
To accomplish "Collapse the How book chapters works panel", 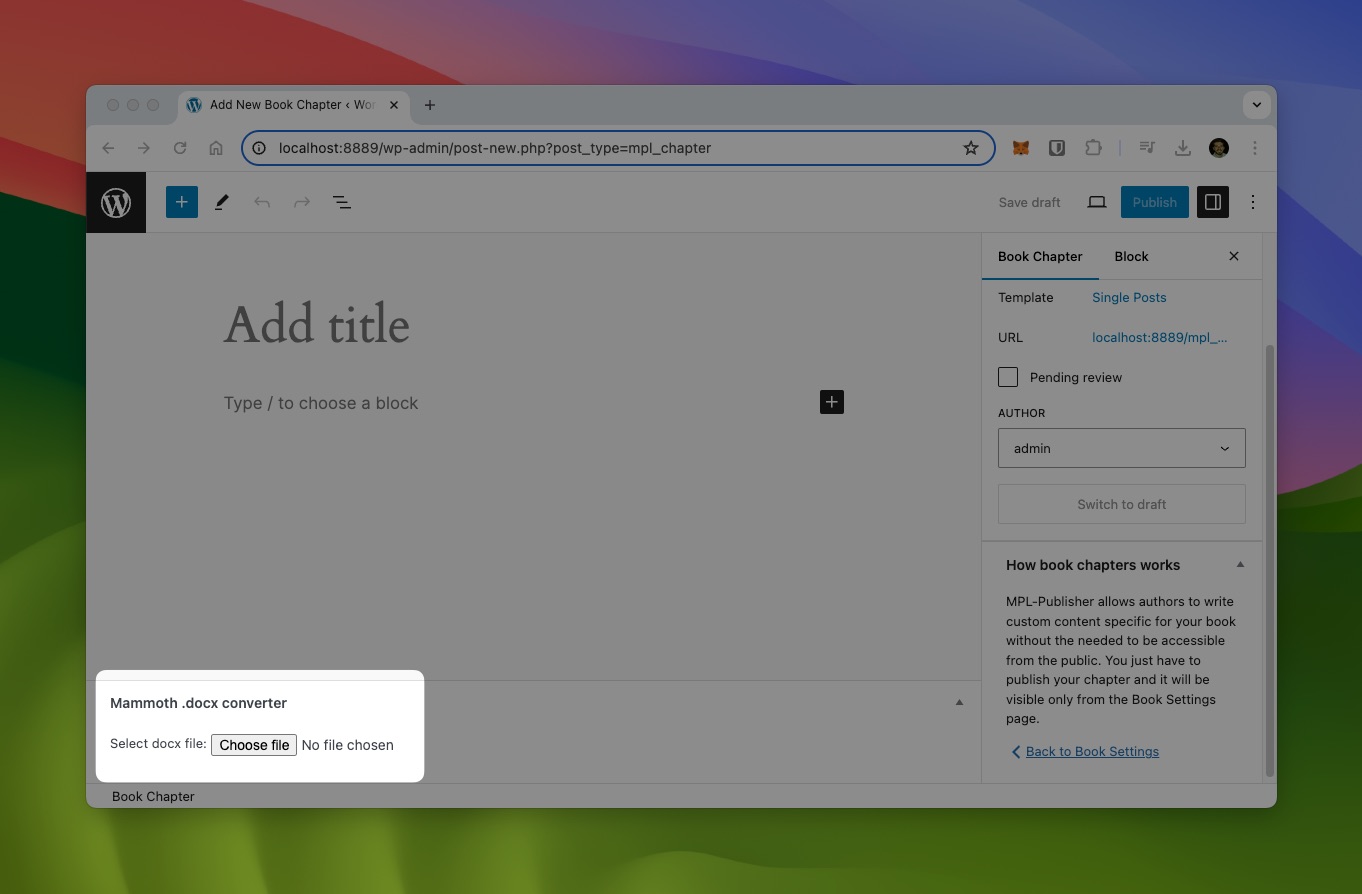I will [x=1240, y=565].
